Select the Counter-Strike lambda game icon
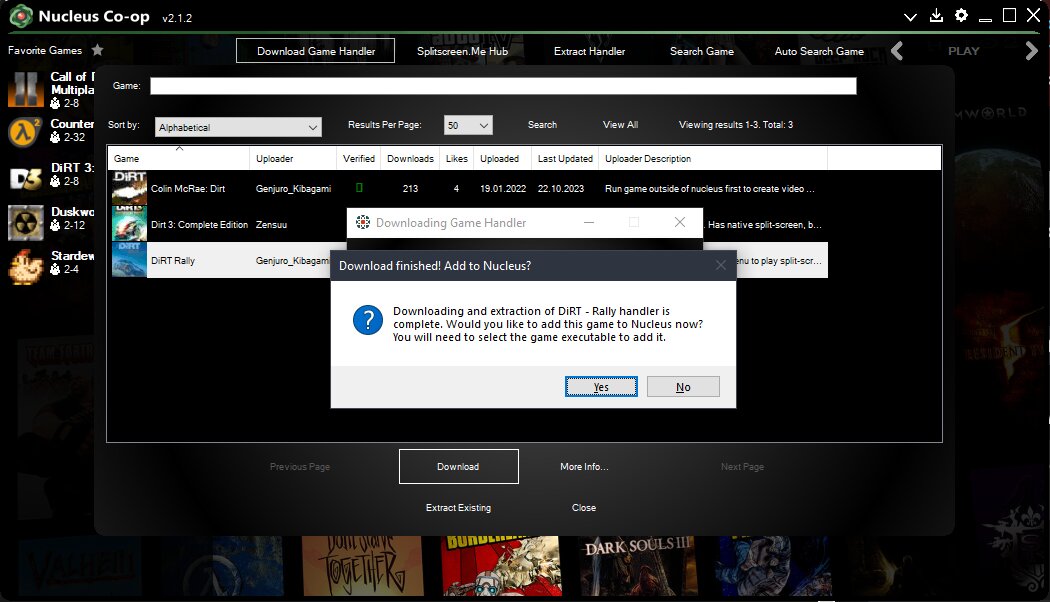The width and height of the screenshot is (1050, 602). tap(24, 132)
